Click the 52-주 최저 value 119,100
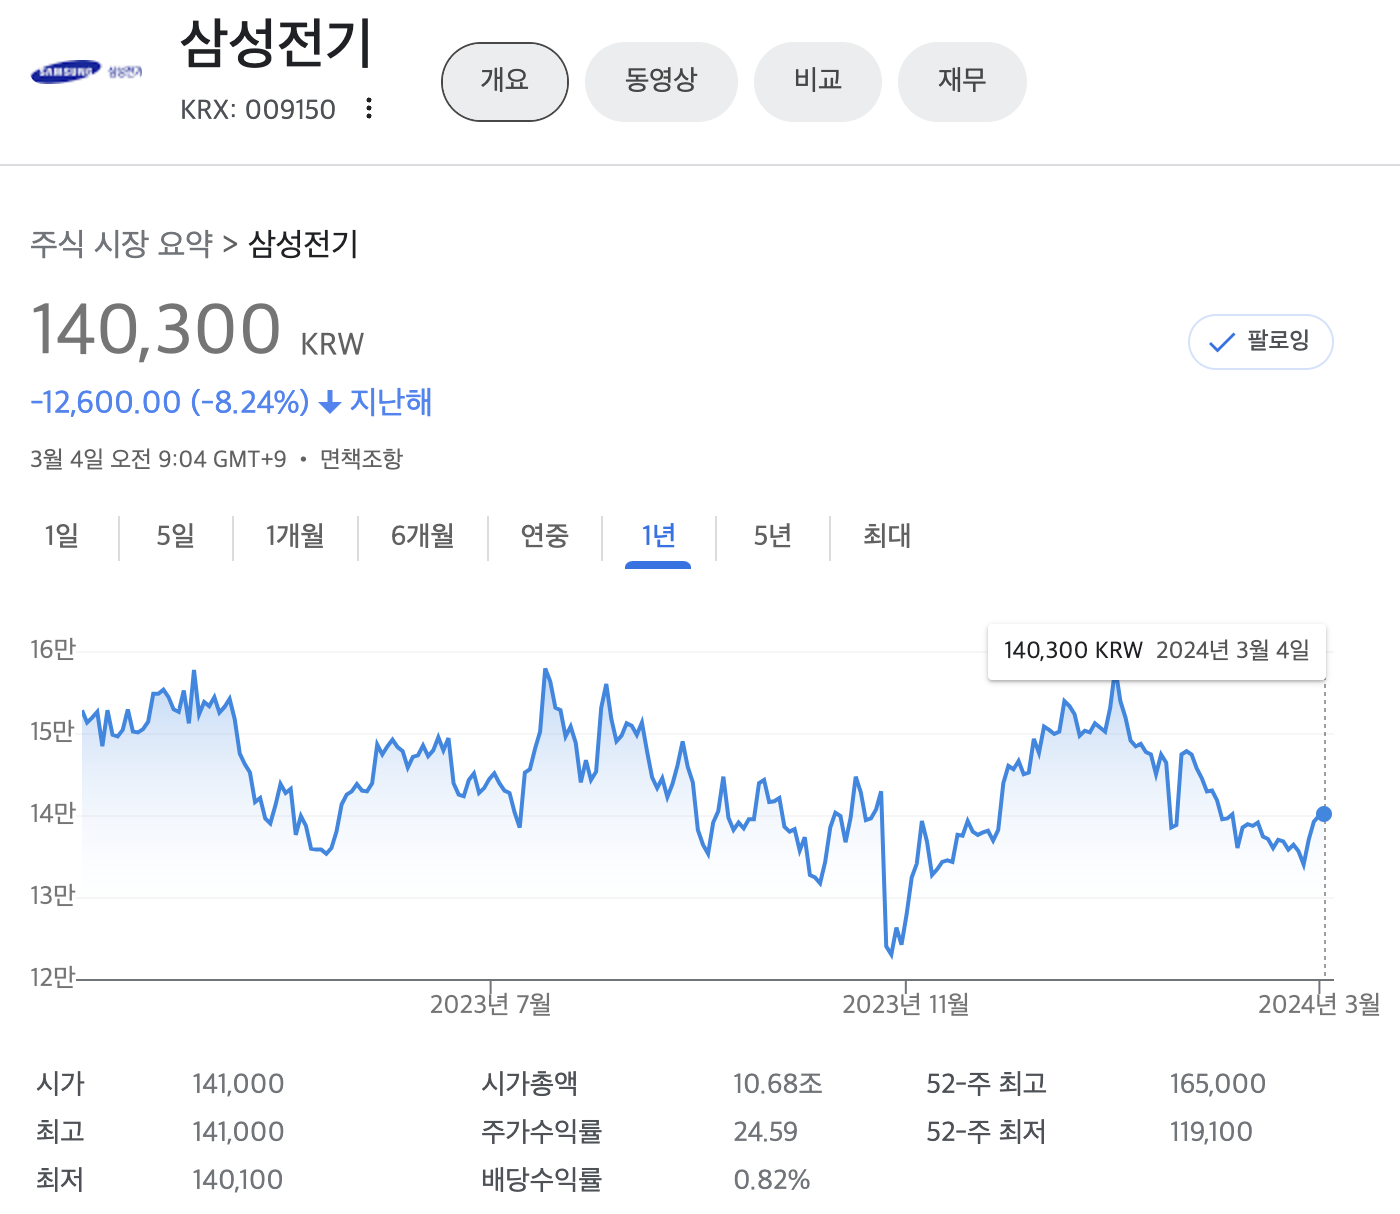The image size is (1400, 1214). click(x=1211, y=1132)
